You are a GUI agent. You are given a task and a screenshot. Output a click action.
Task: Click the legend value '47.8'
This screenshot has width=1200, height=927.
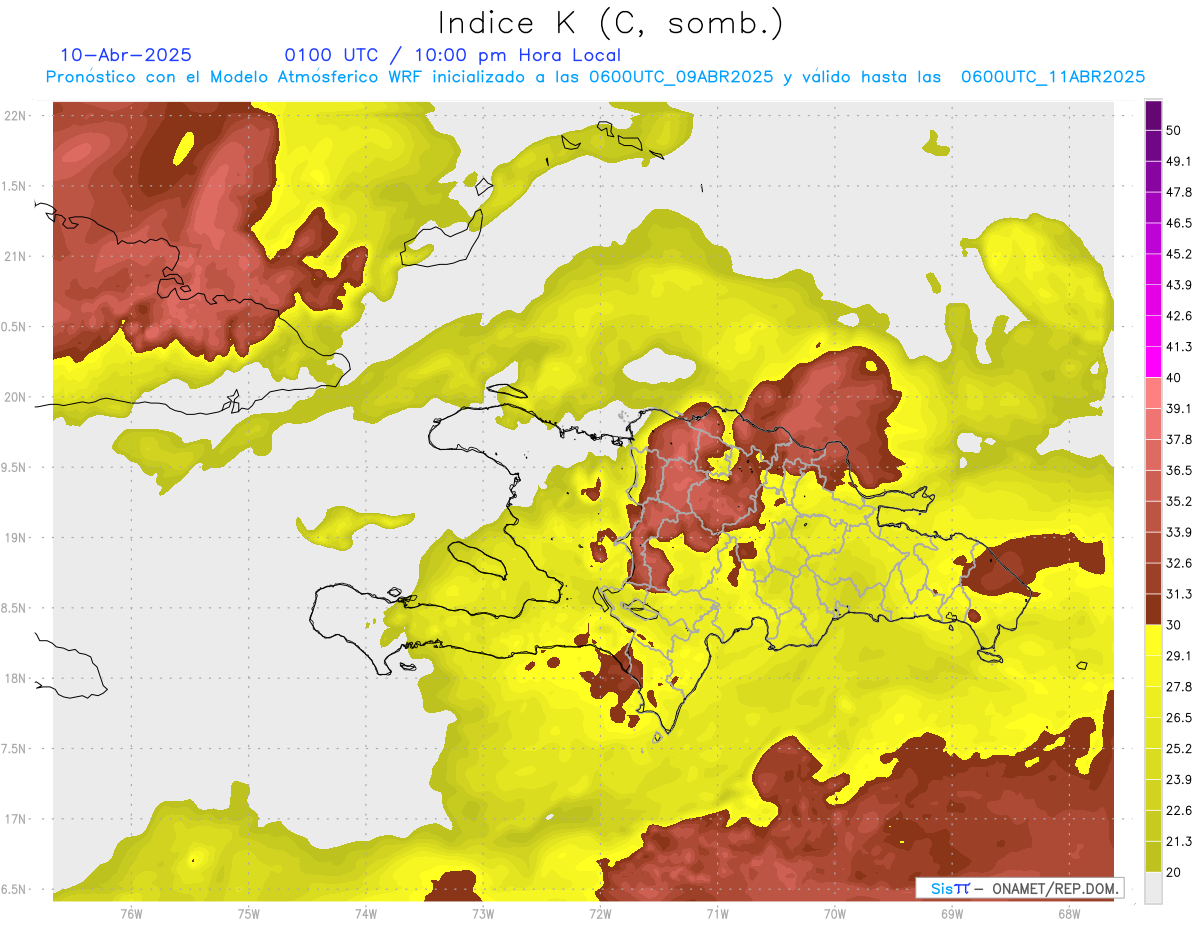tap(1179, 192)
